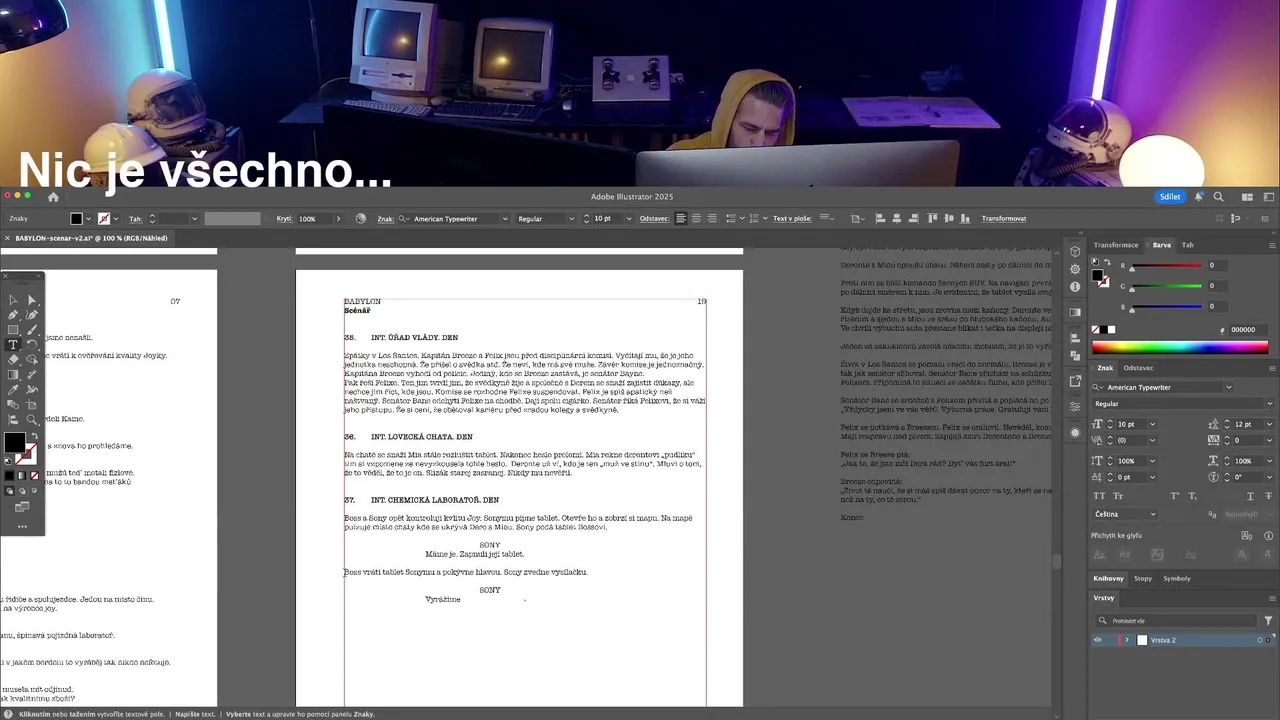
Task: Open the recolor artwork globe icon
Action: 361,218
